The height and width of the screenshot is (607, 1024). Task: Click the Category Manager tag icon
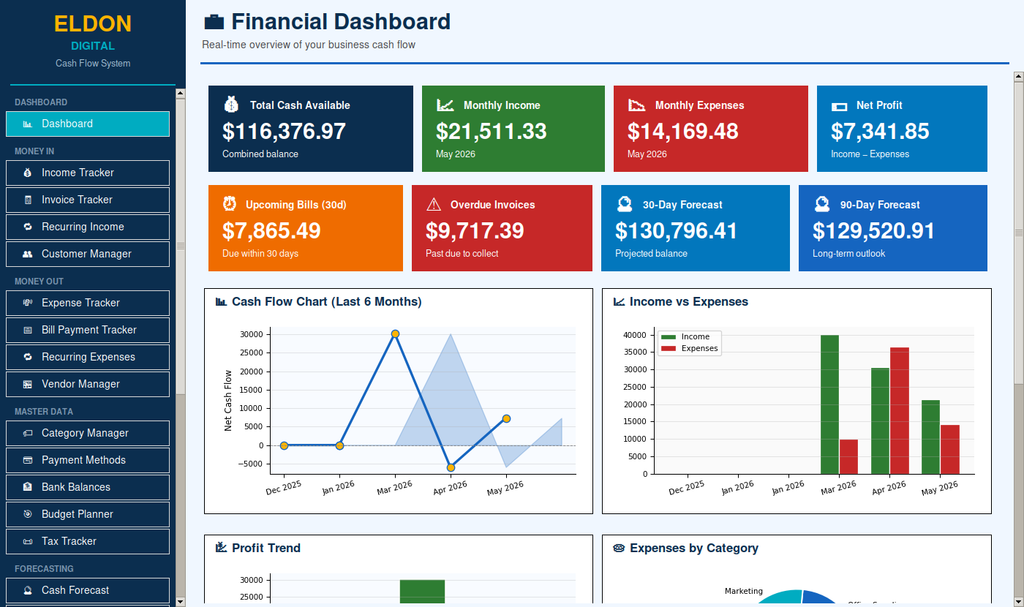pos(27,433)
